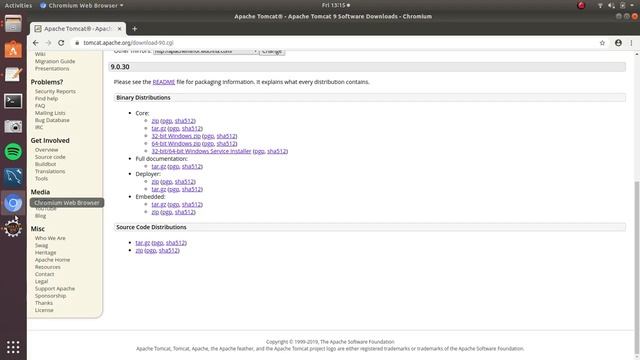Screen dimensions: 640x360
Task: Open the volume icon in the top bar
Action: click(x=611, y=5)
